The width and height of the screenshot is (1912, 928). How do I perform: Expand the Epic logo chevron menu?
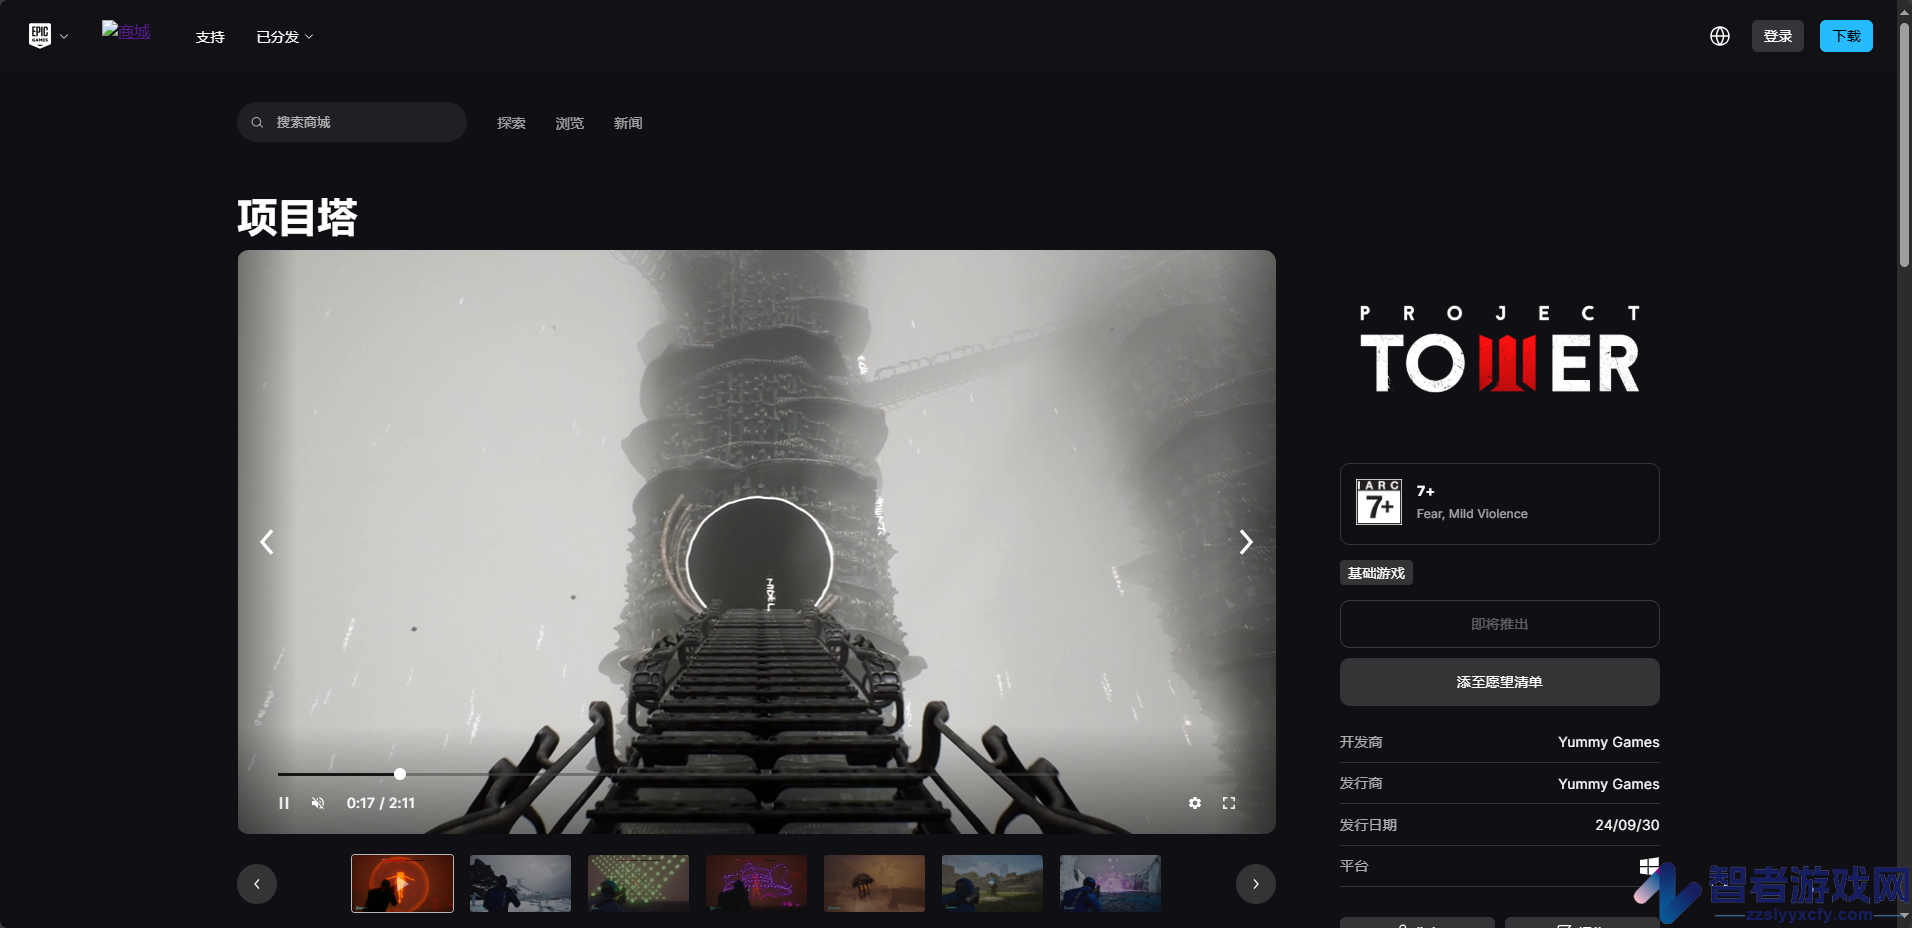64,37
